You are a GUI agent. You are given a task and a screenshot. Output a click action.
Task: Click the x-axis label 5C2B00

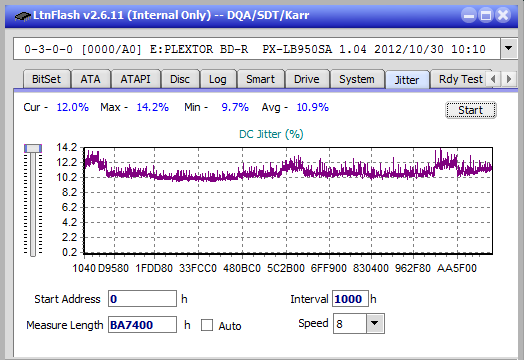(286, 268)
